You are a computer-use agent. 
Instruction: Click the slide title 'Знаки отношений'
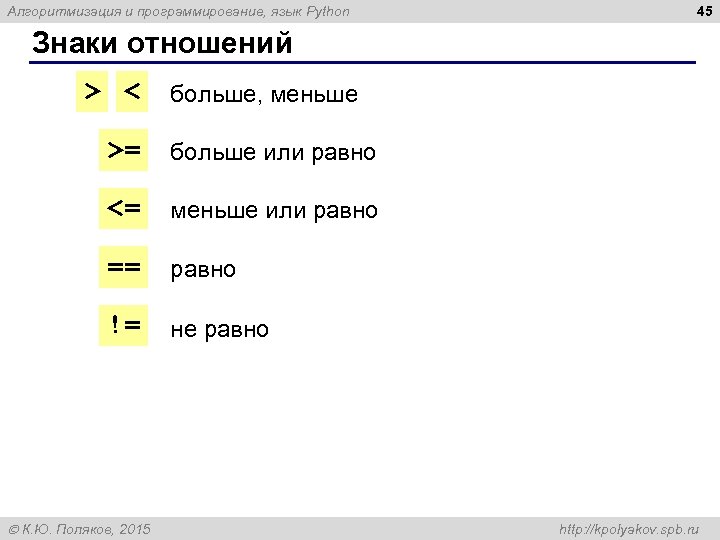(162, 43)
